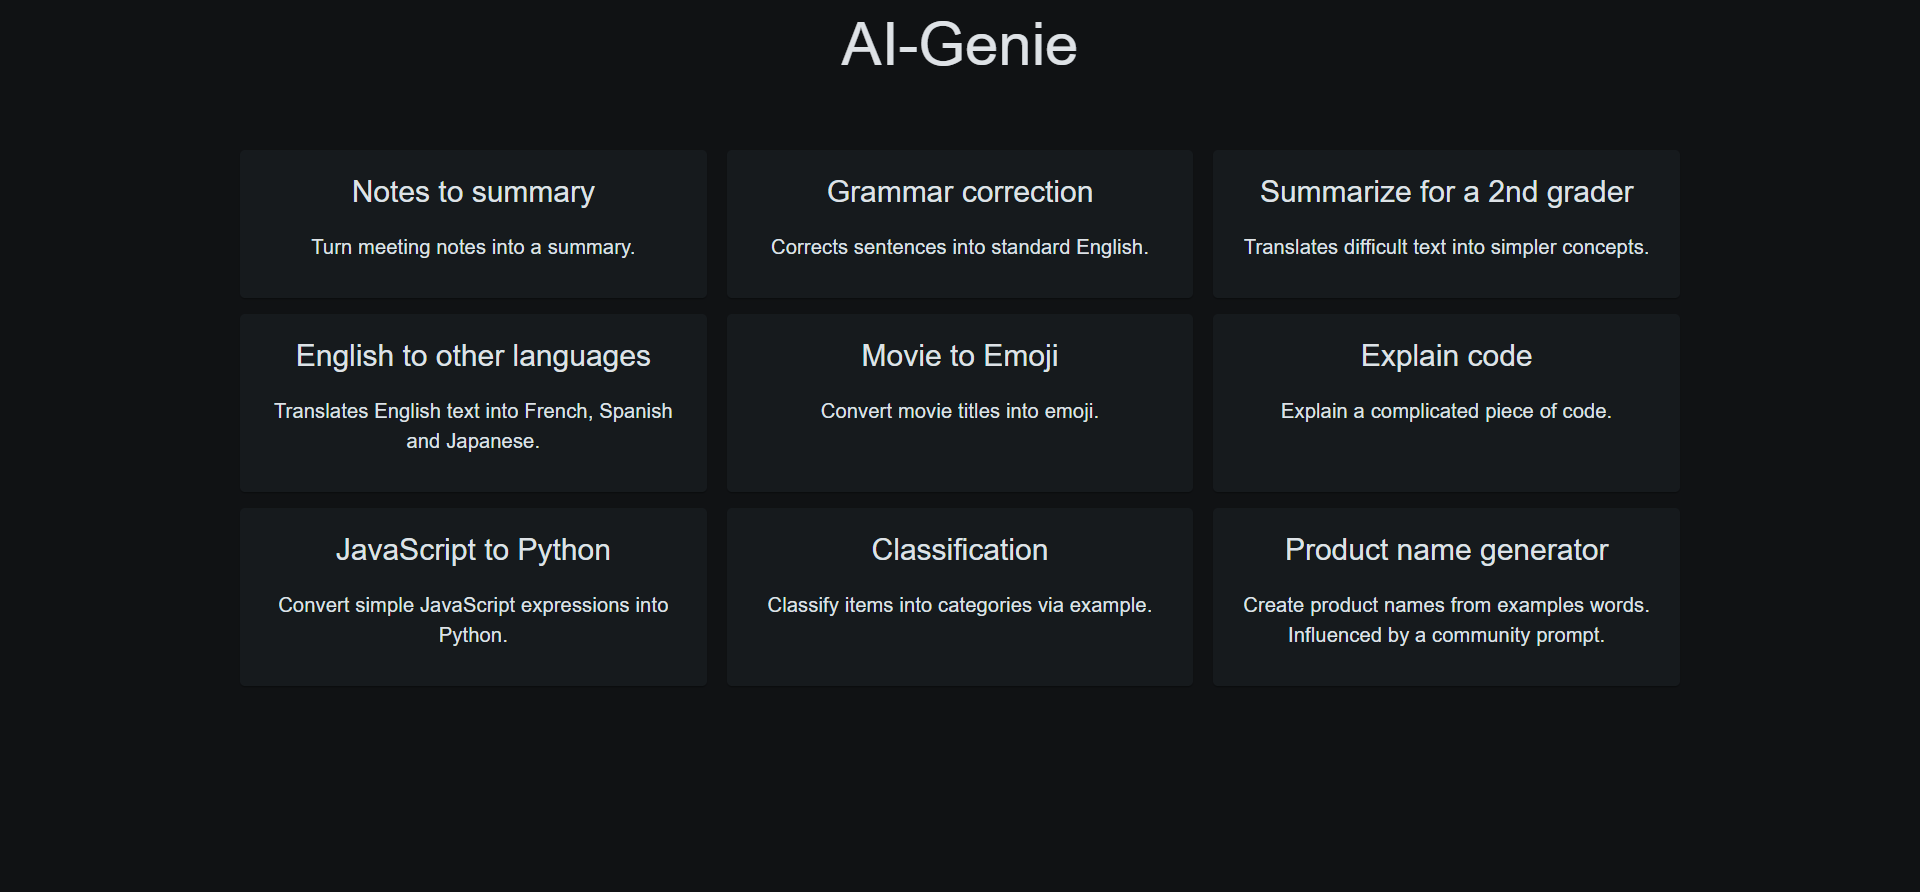Open the Classification tool
The width and height of the screenshot is (1920, 892).
click(959, 596)
